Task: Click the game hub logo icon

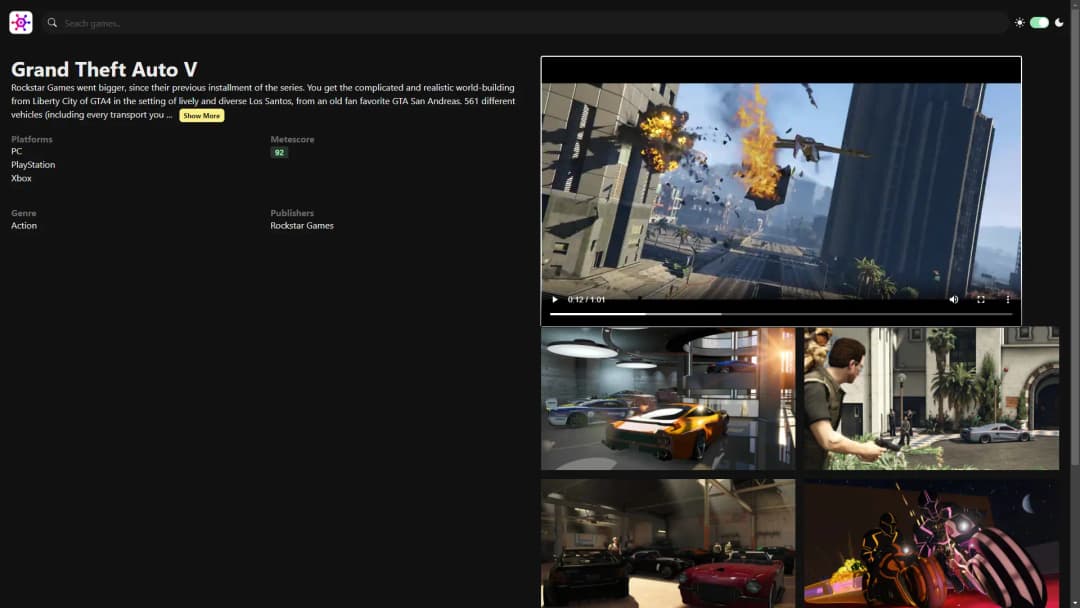Action: 21,23
